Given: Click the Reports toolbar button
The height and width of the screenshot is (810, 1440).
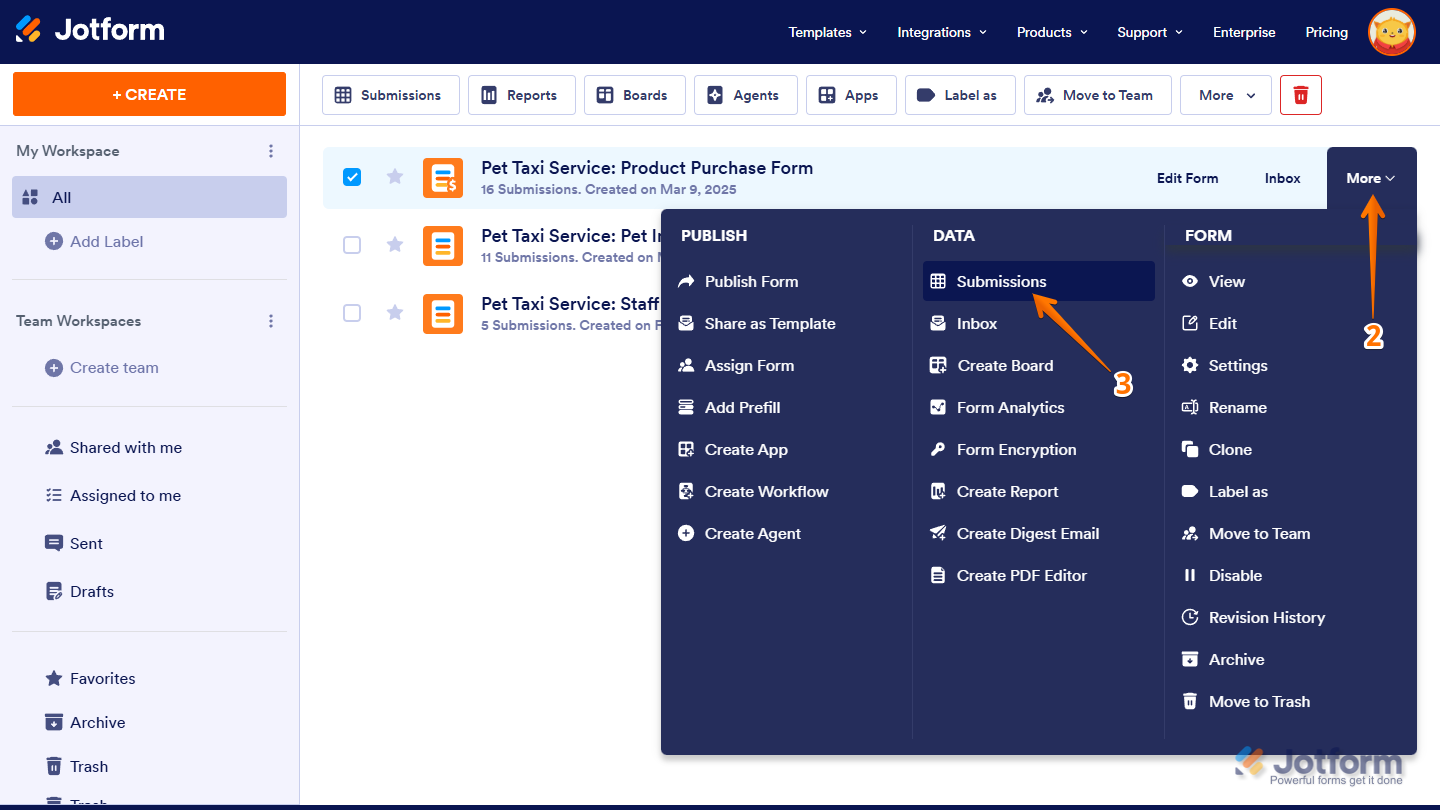Looking at the screenshot, I should tap(522, 95).
